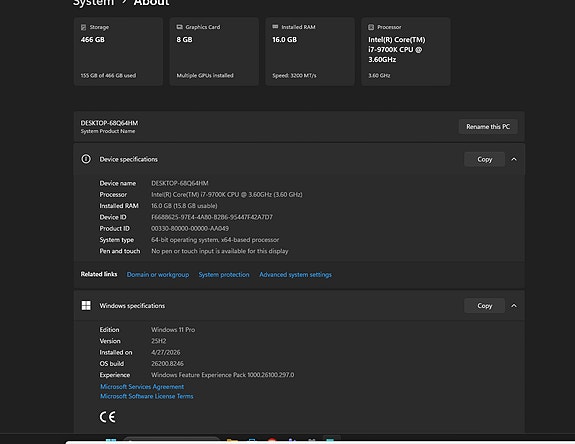Go back to System in the breadcrumb
This screenshot has width=575, height=444.
coord(93,3)
